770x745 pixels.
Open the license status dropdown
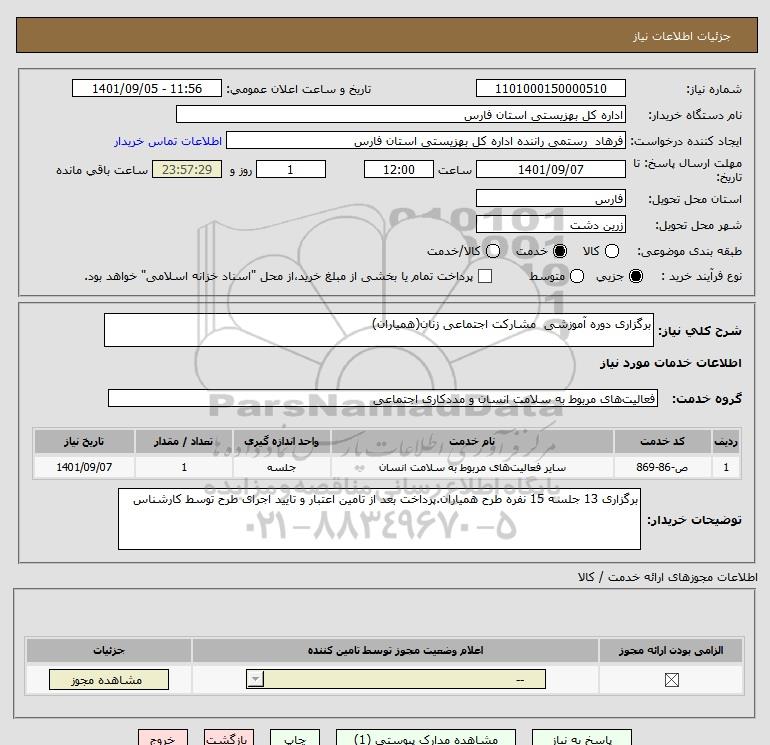coord(396,680)
